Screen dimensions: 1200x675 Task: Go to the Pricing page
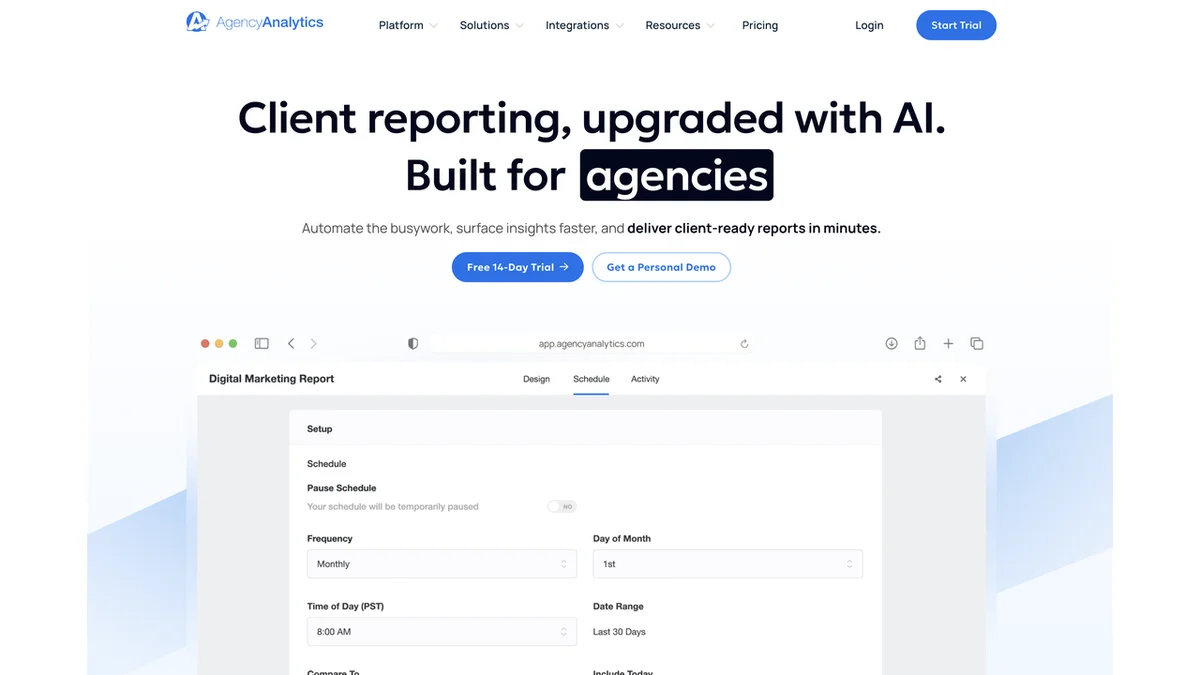[760, 25]
